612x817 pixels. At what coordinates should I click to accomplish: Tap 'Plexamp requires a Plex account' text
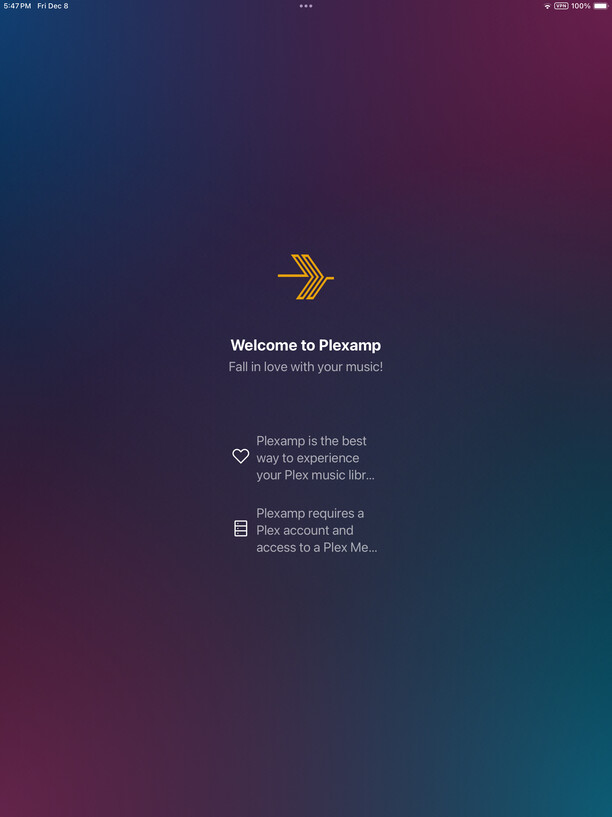point(317,530)
